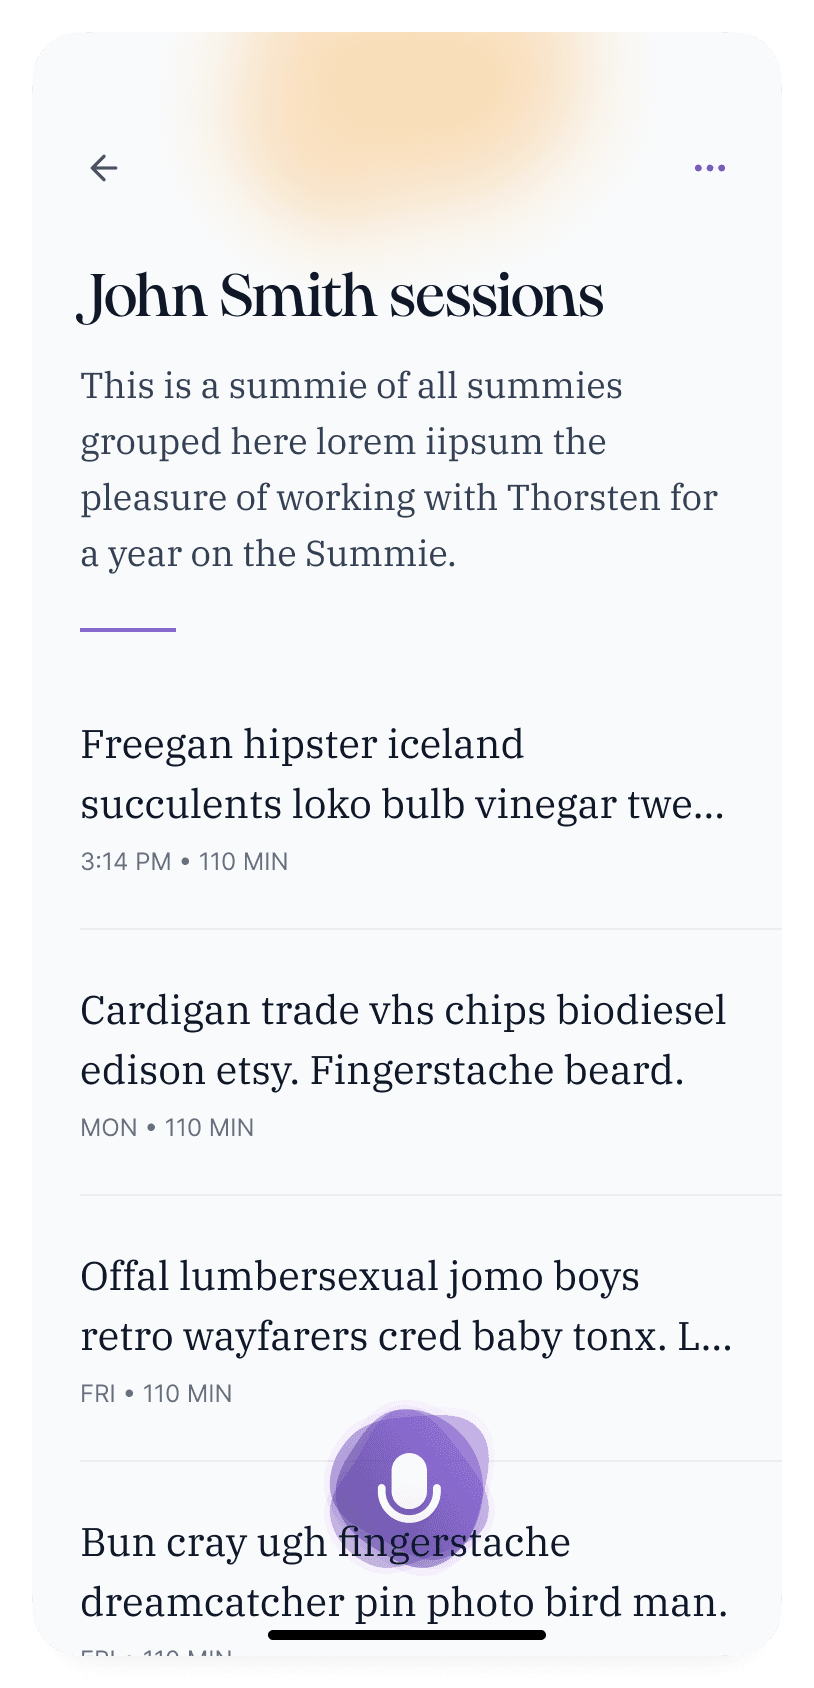Open the Freegan hipster iceland session
This screenshot has height=1688, width=814.
(400, 774)
